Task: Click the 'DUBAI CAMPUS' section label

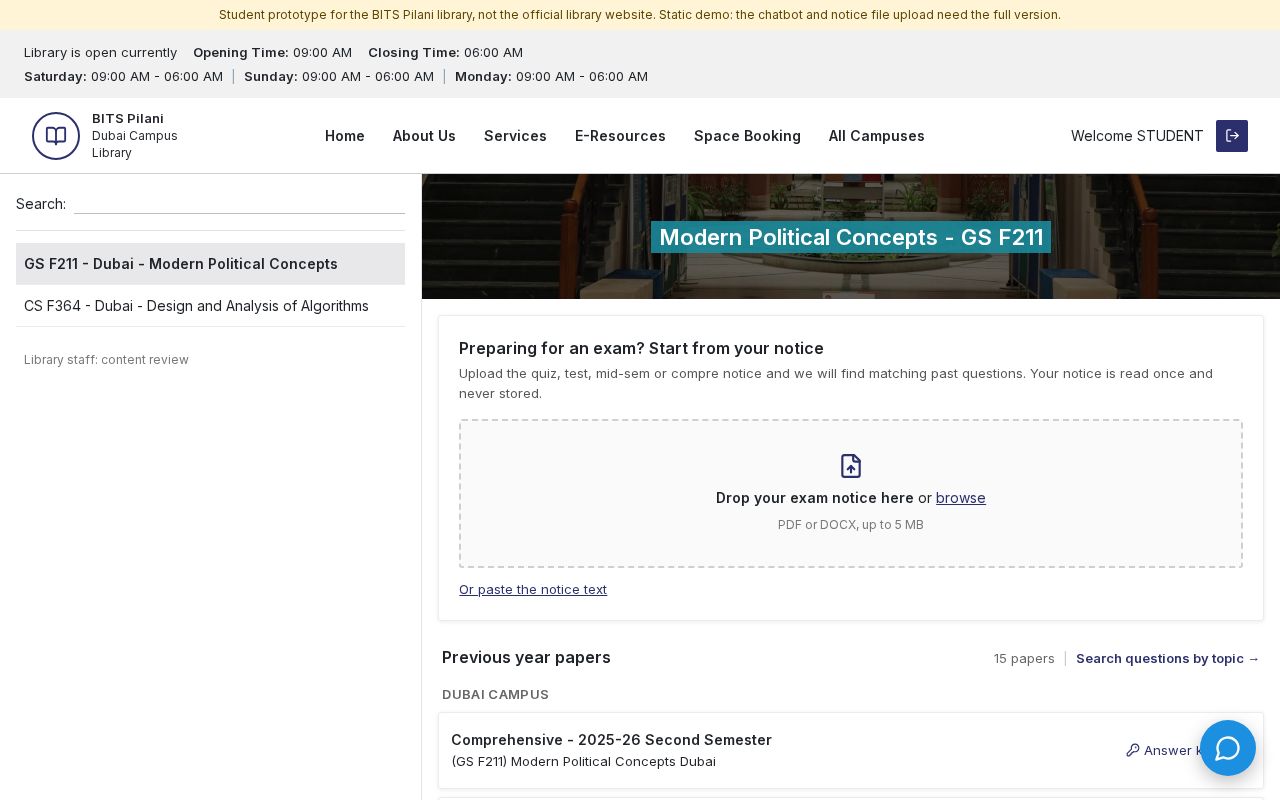Action: coord(495,694)
